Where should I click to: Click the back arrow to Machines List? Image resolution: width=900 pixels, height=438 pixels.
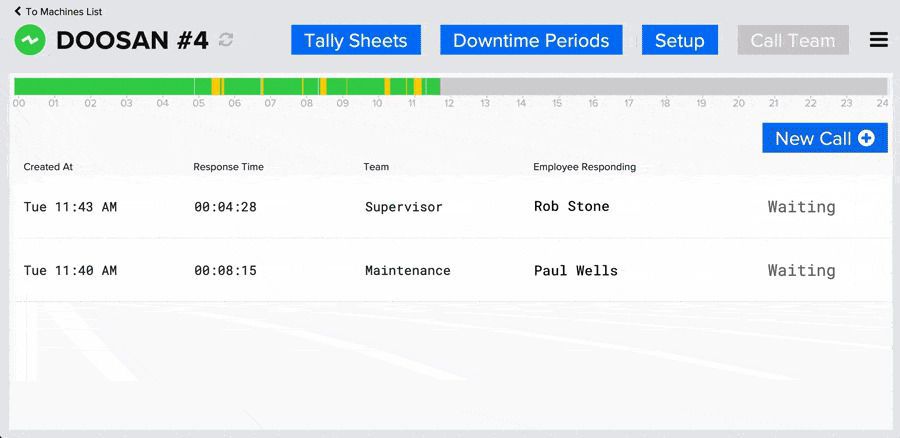[x=17, y=11]
